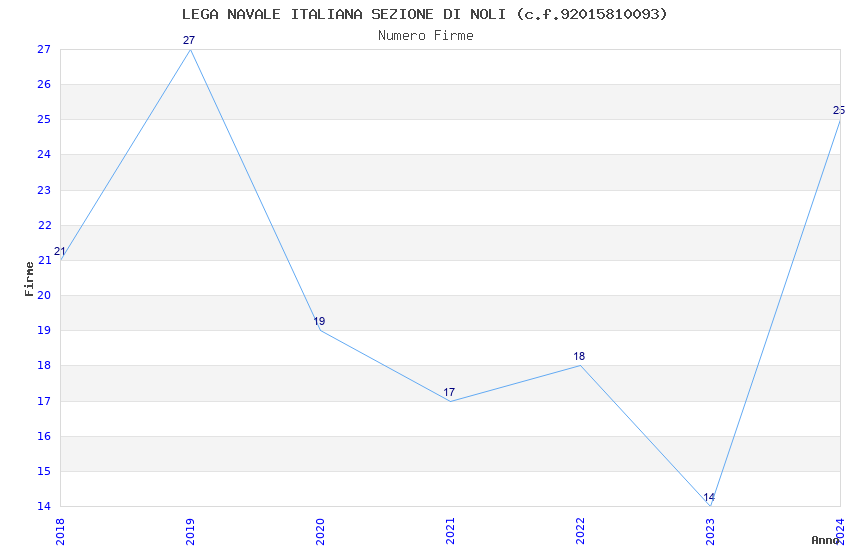Image resolution: width=850 pixels, height=550 pixels.
Task: Click the y-axis tick value 17
Action: [x=44, y=402]
